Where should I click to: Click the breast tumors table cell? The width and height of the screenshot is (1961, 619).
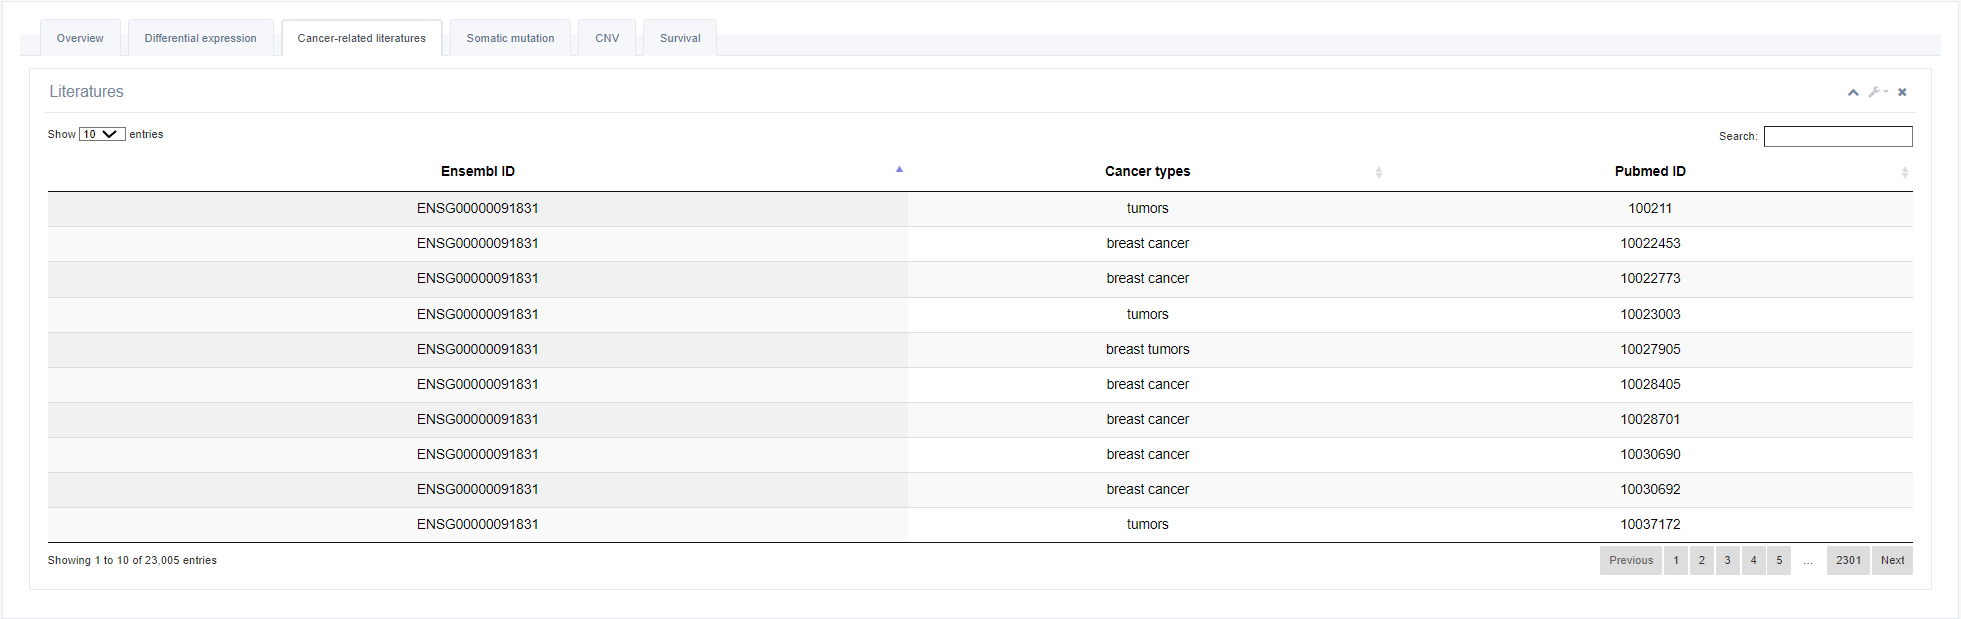(x=1147, y=349)
